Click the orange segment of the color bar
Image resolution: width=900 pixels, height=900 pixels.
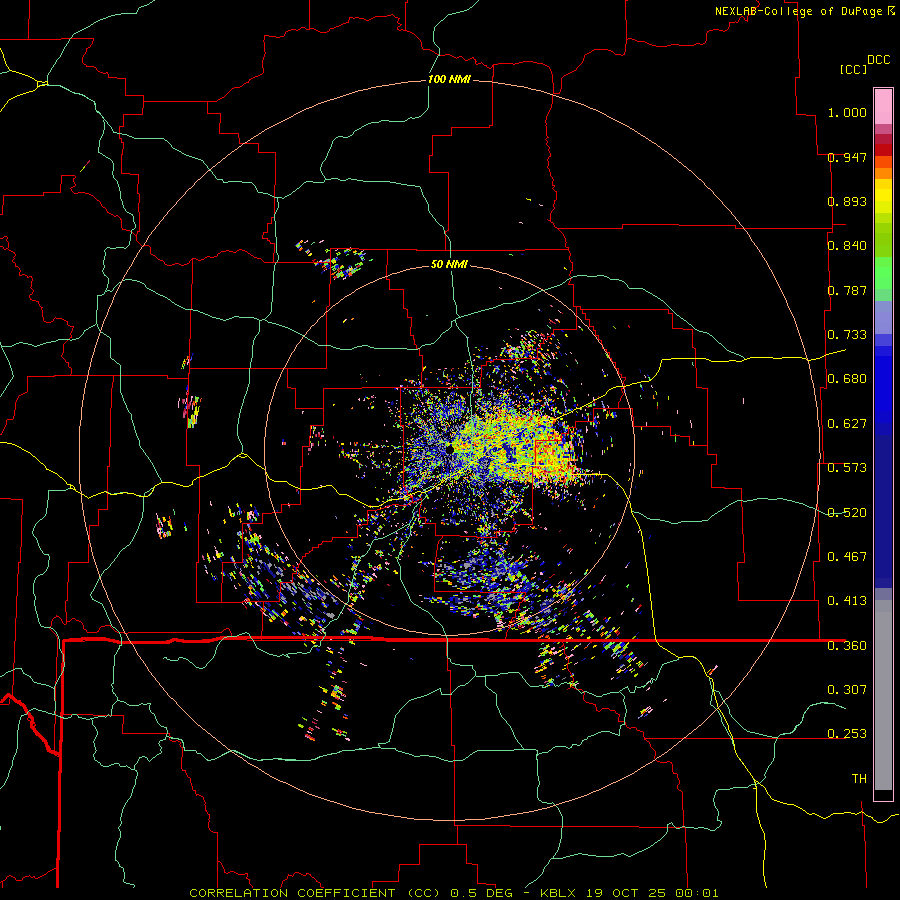(x=883, y=173)
